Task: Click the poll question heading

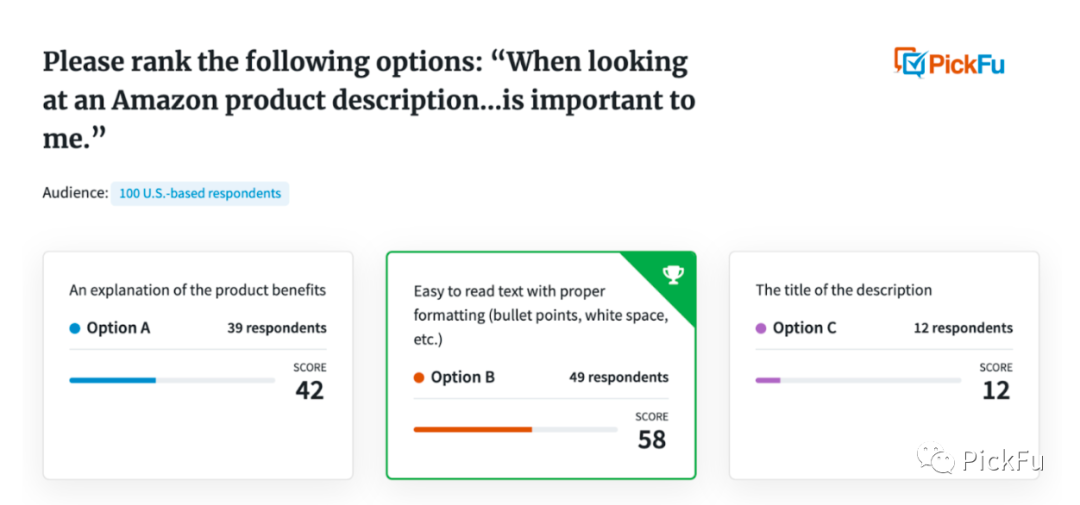Action: click(x=368, y=100)
